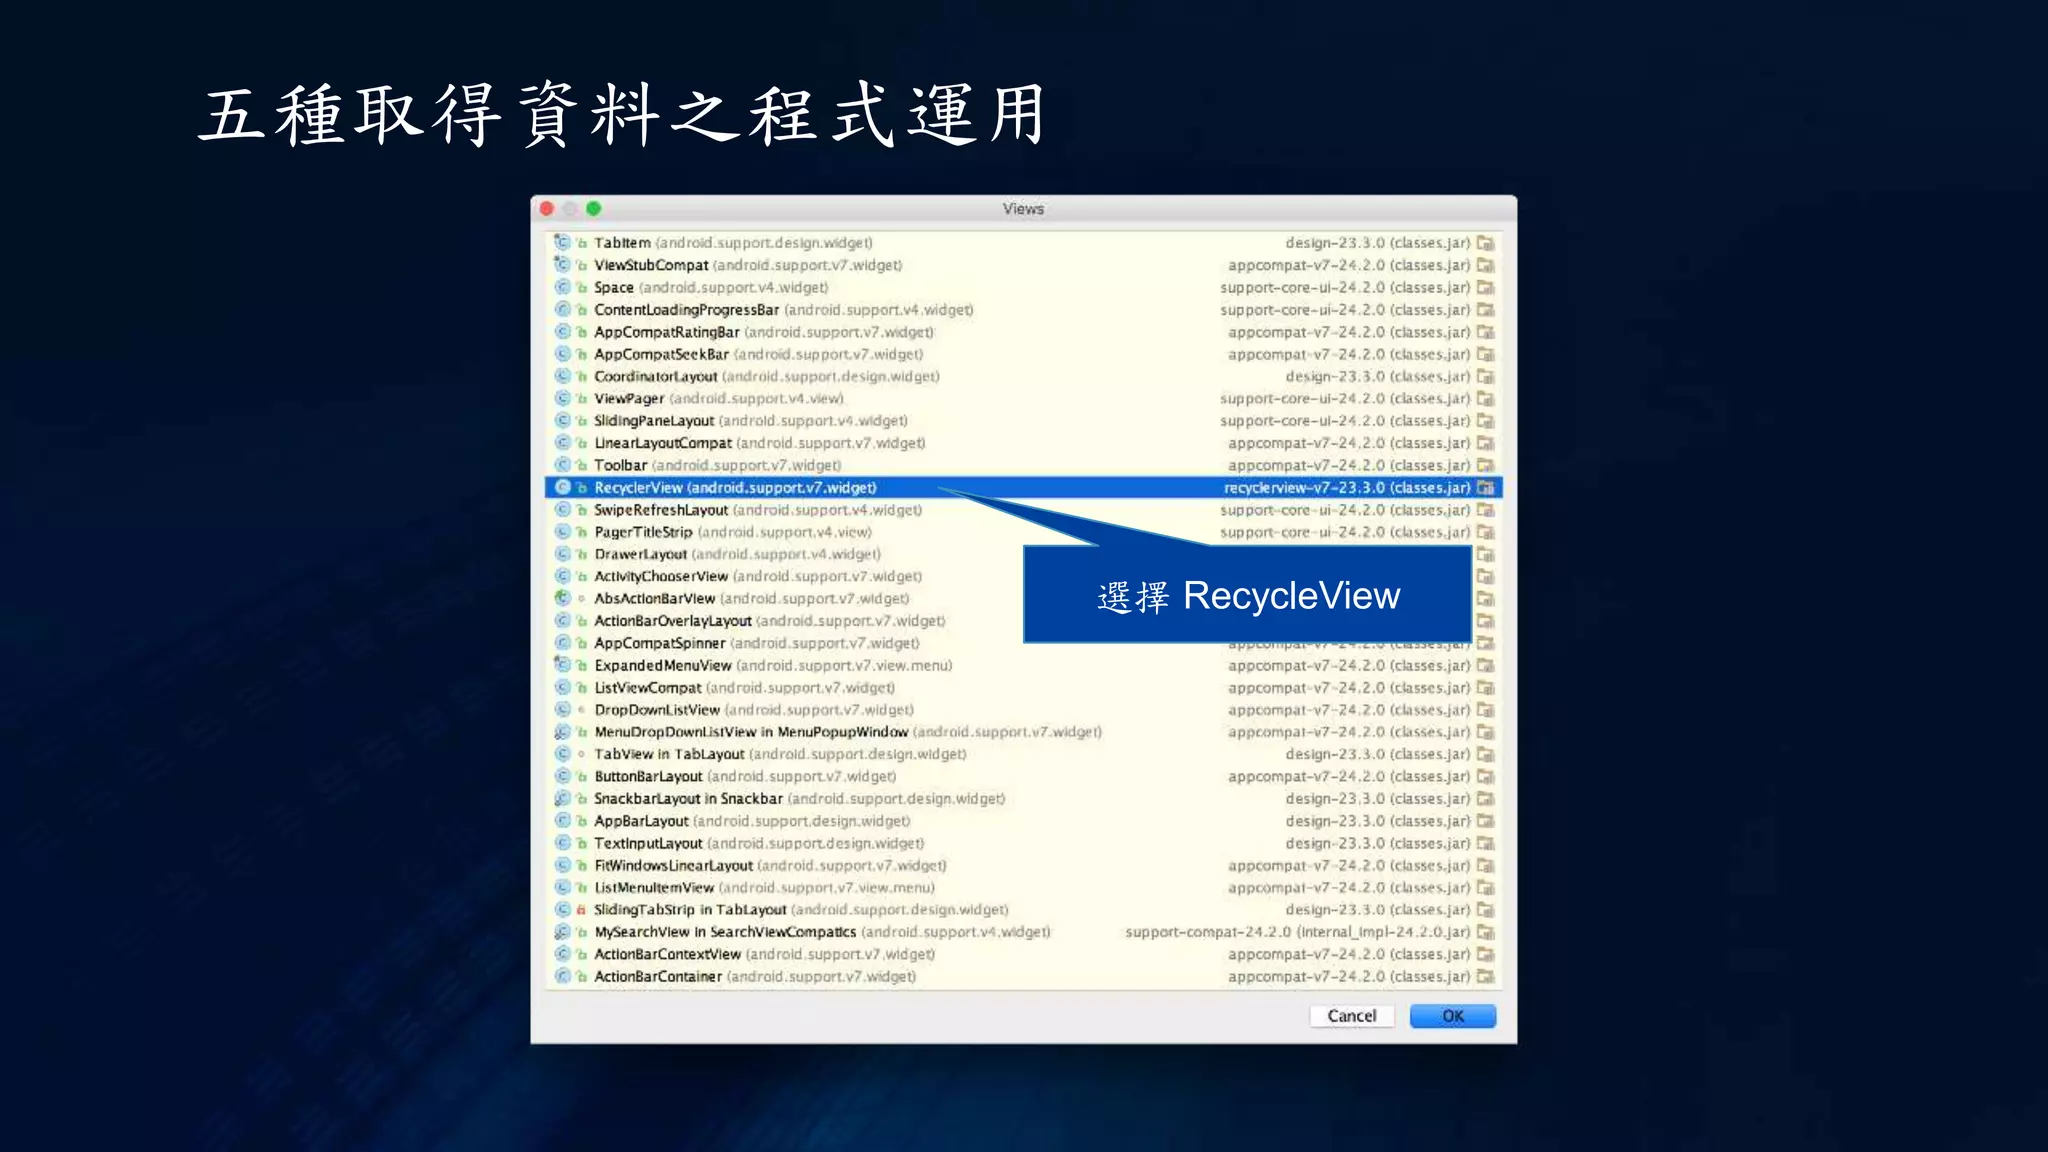Select the SwipeRefreshLayout row

click(1023, 510)
